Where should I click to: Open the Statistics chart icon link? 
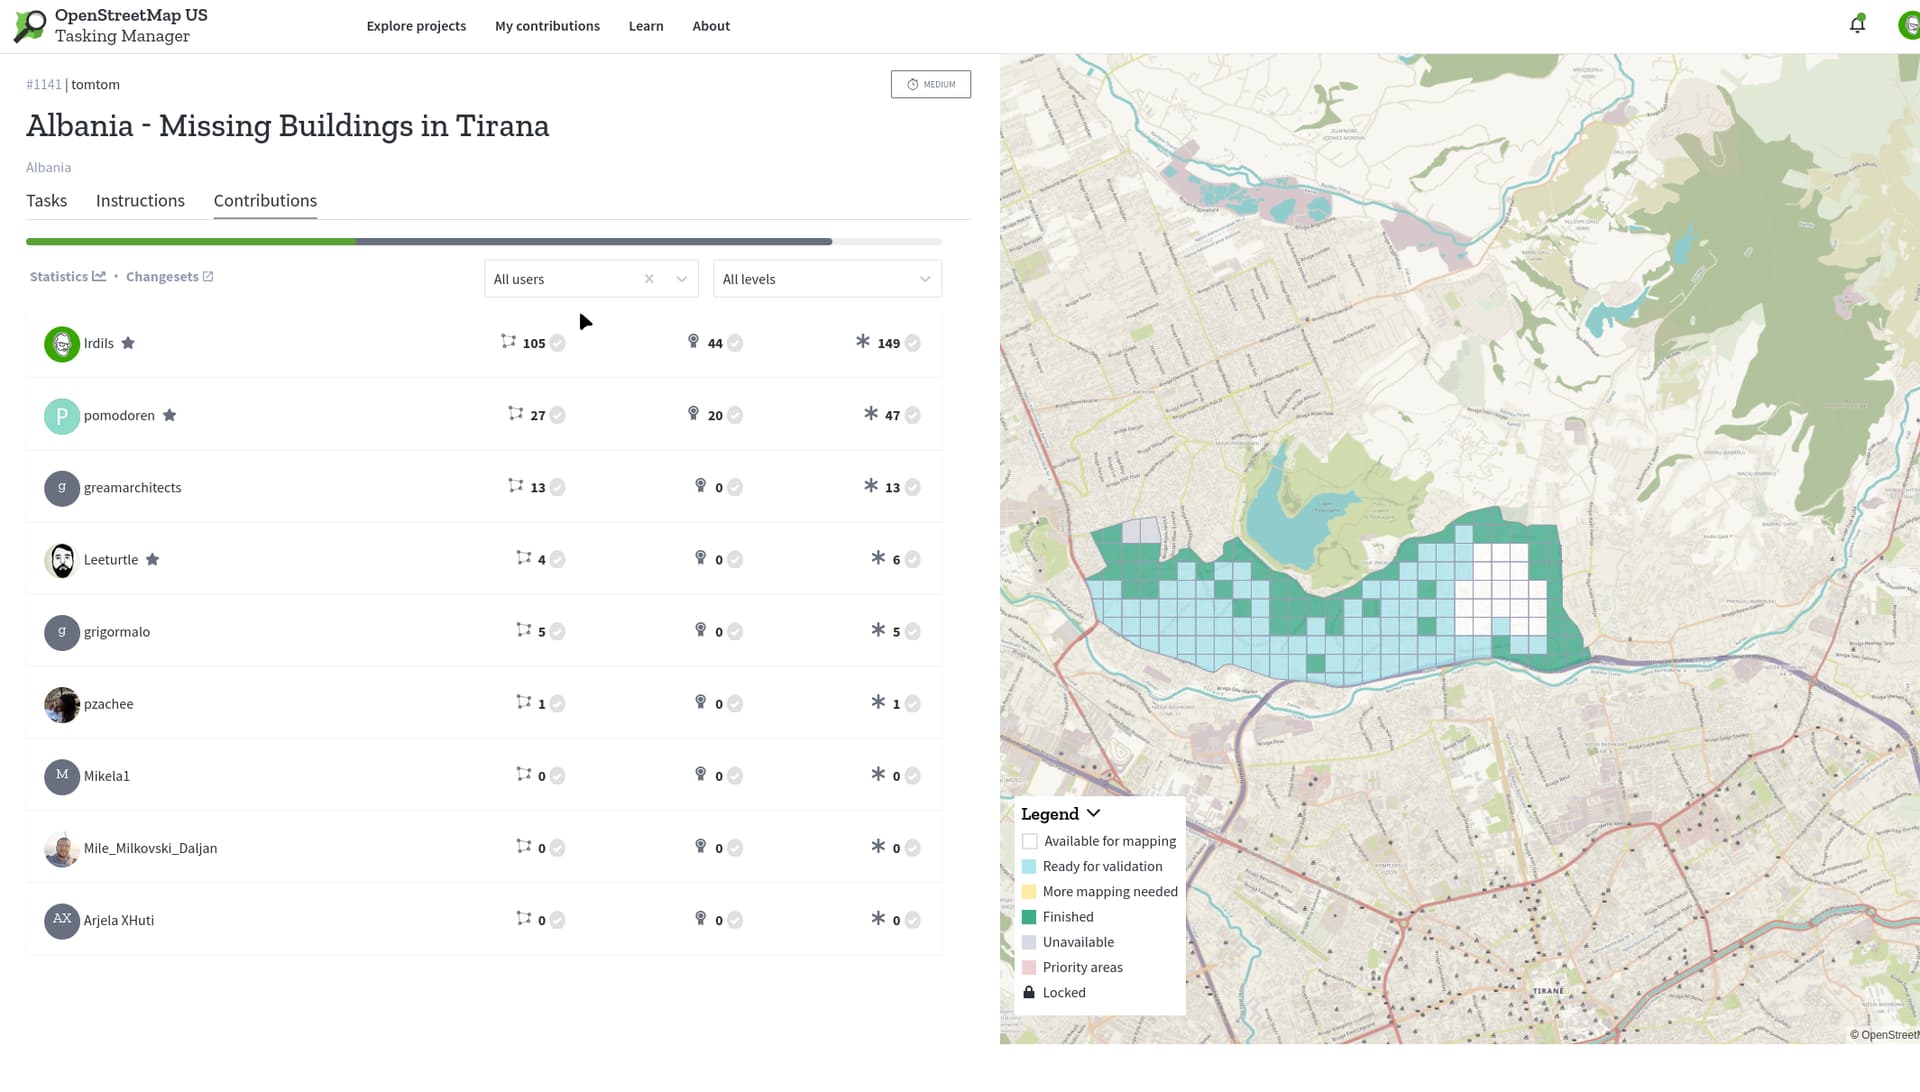[99, 277]
